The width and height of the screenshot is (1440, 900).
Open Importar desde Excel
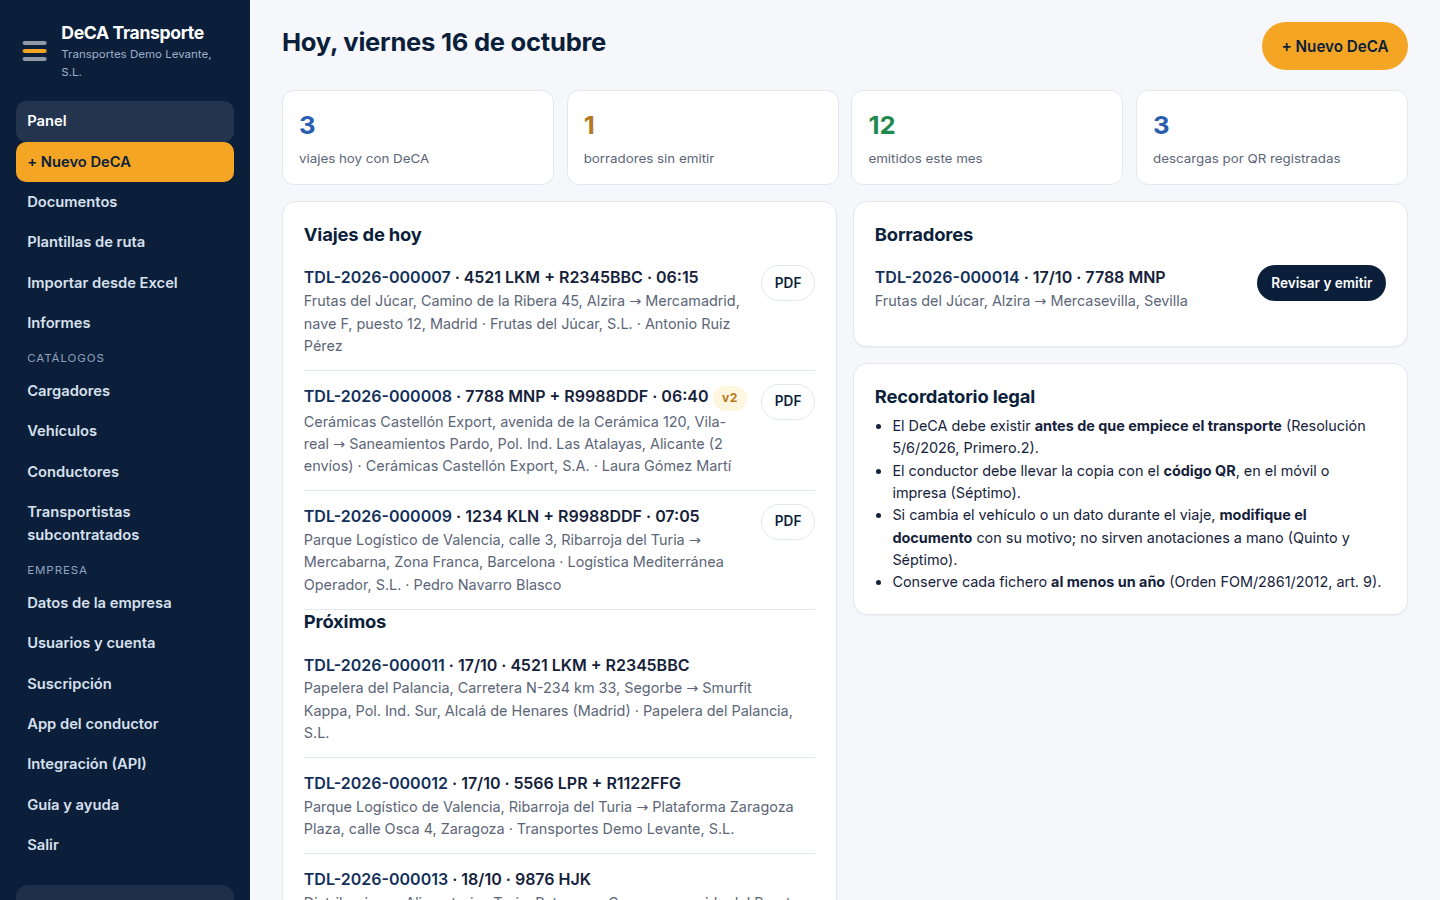pos(125,283)
